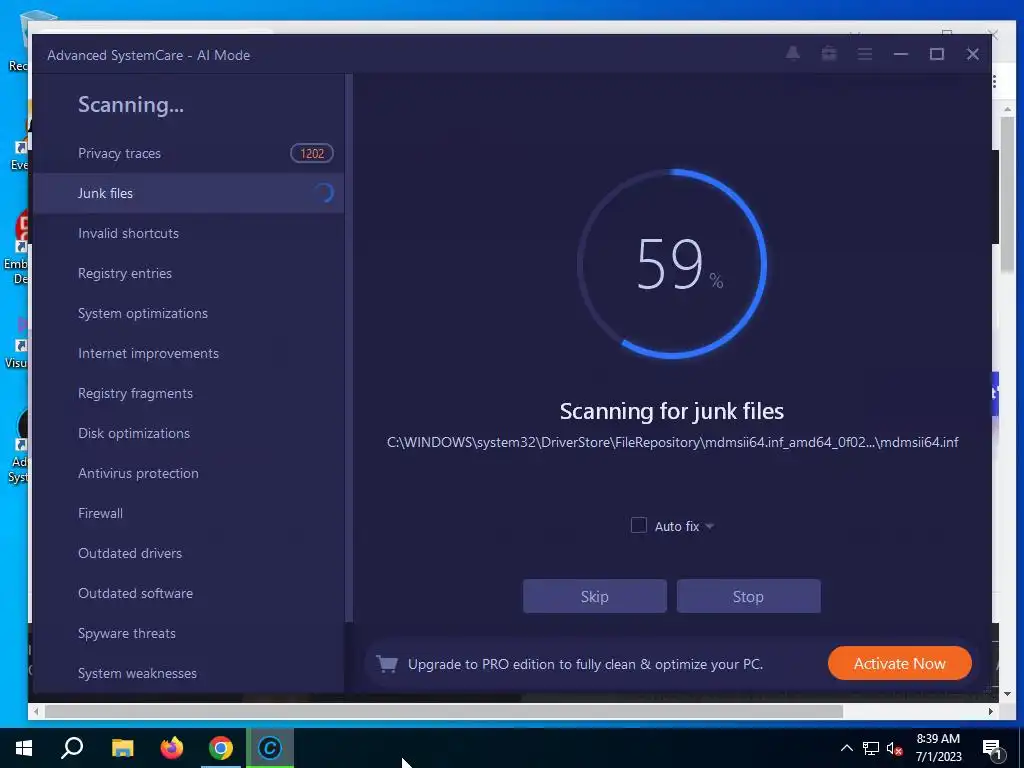Click the 1202 Privacy traces badge
The height and width of the screenshot is (768, 1024).
click(312, 153)
